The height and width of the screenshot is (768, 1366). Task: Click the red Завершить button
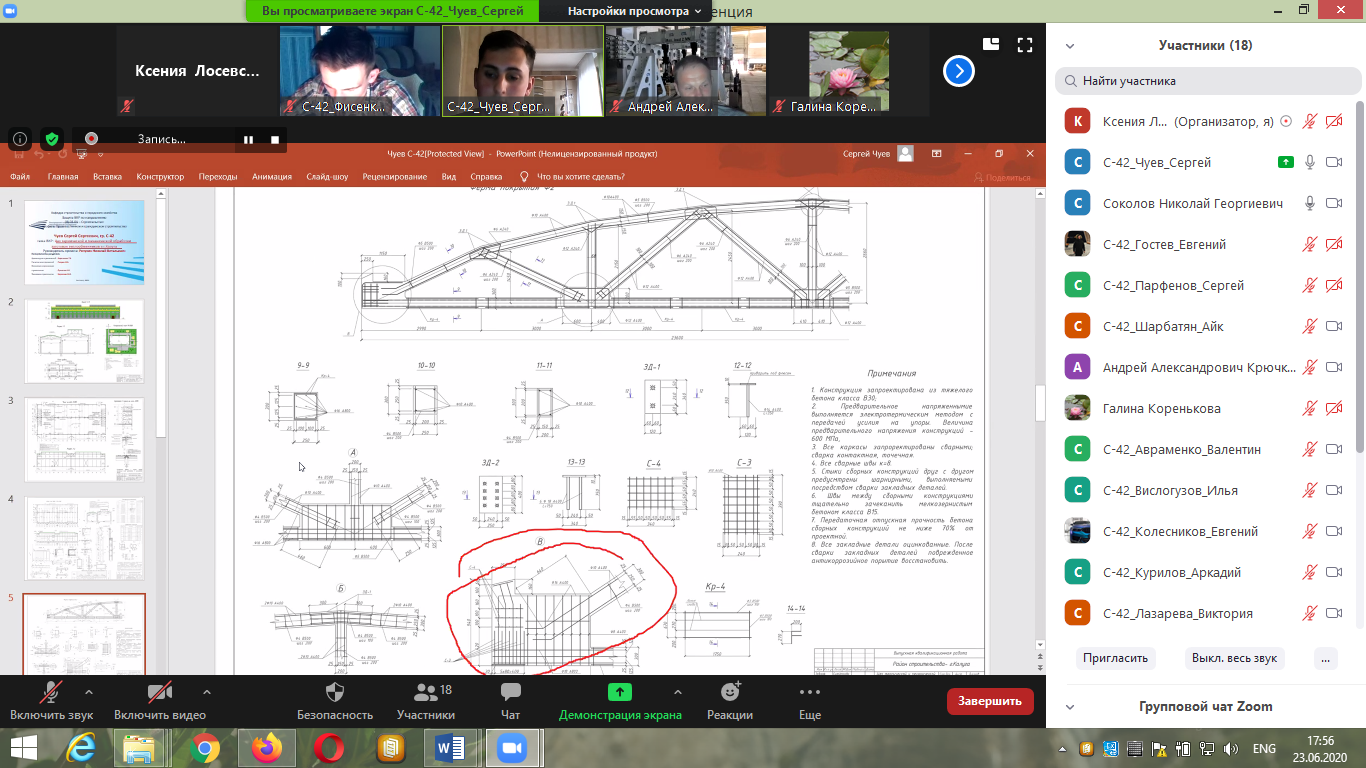[990, 701]
